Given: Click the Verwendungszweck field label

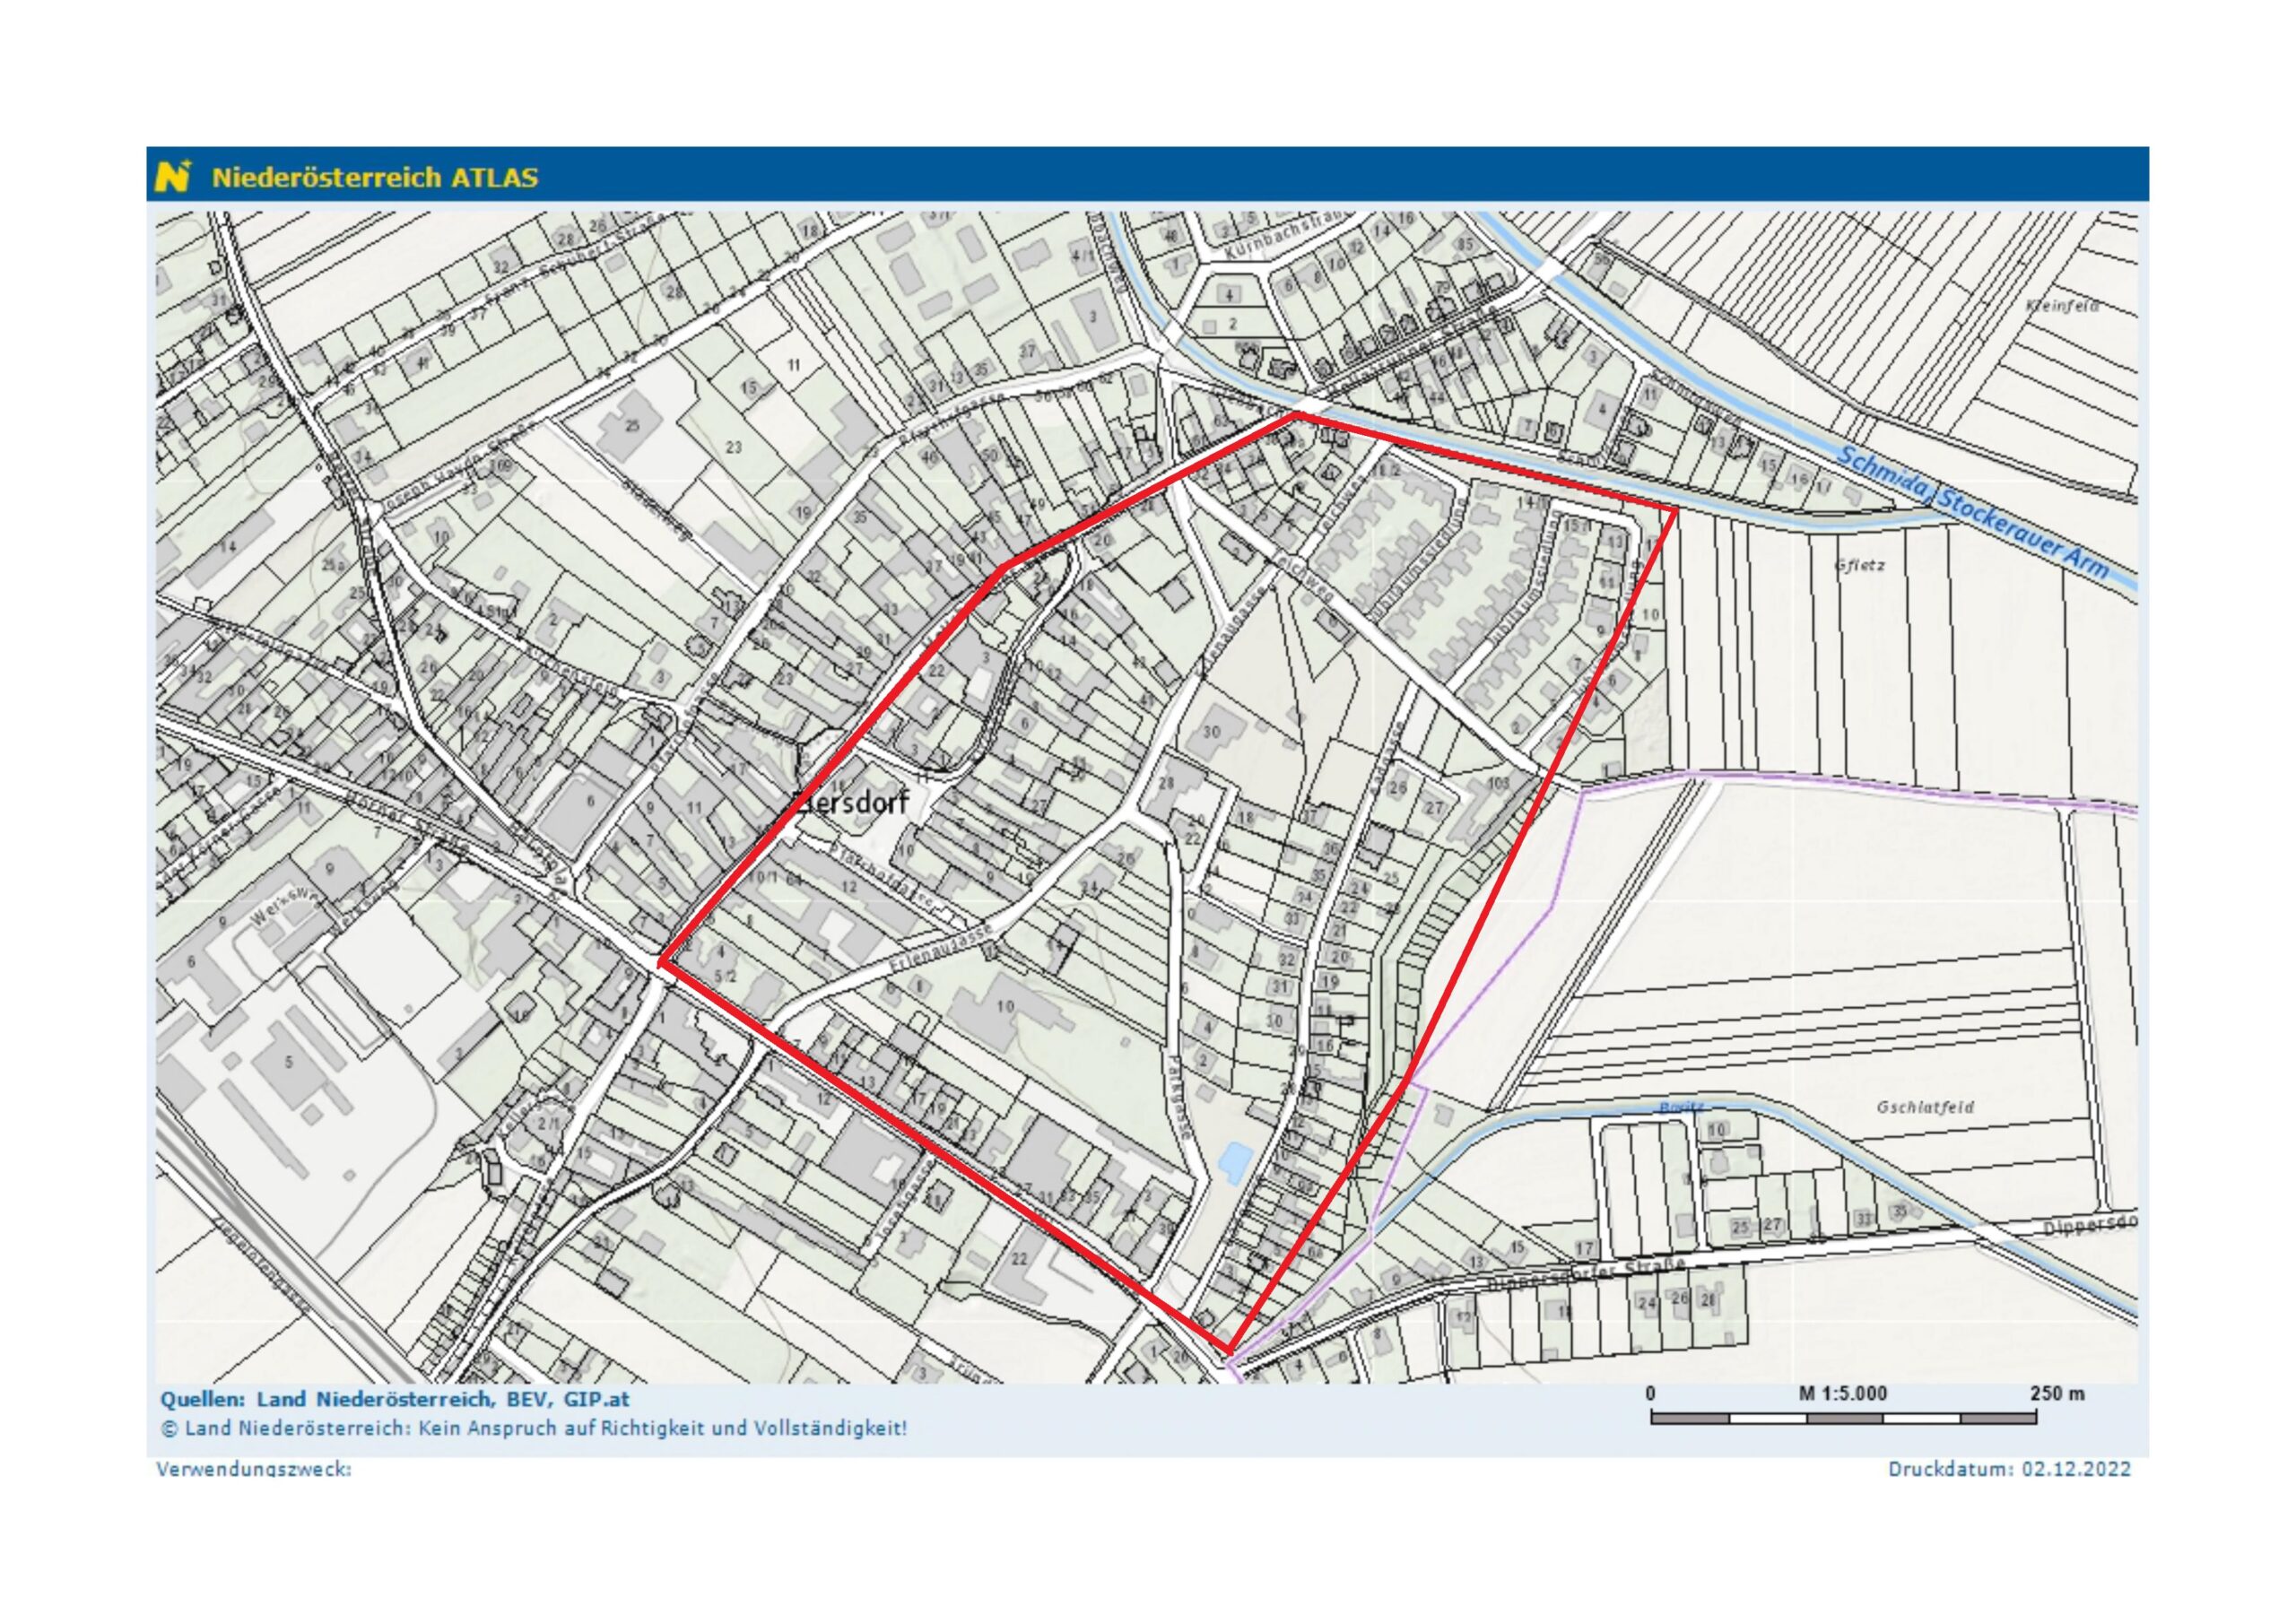Looking at the screenshot, I should (254, 1469).
